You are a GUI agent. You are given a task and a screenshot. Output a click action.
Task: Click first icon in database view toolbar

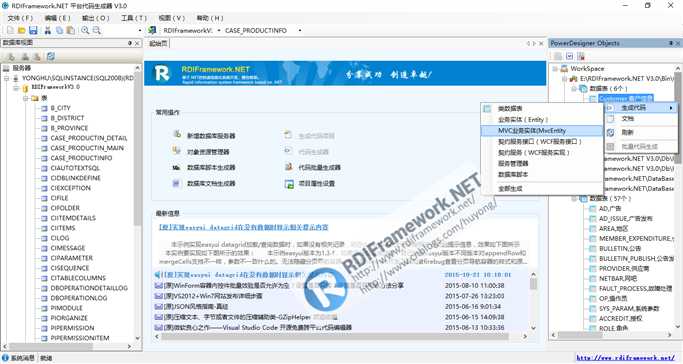point(11,57)
